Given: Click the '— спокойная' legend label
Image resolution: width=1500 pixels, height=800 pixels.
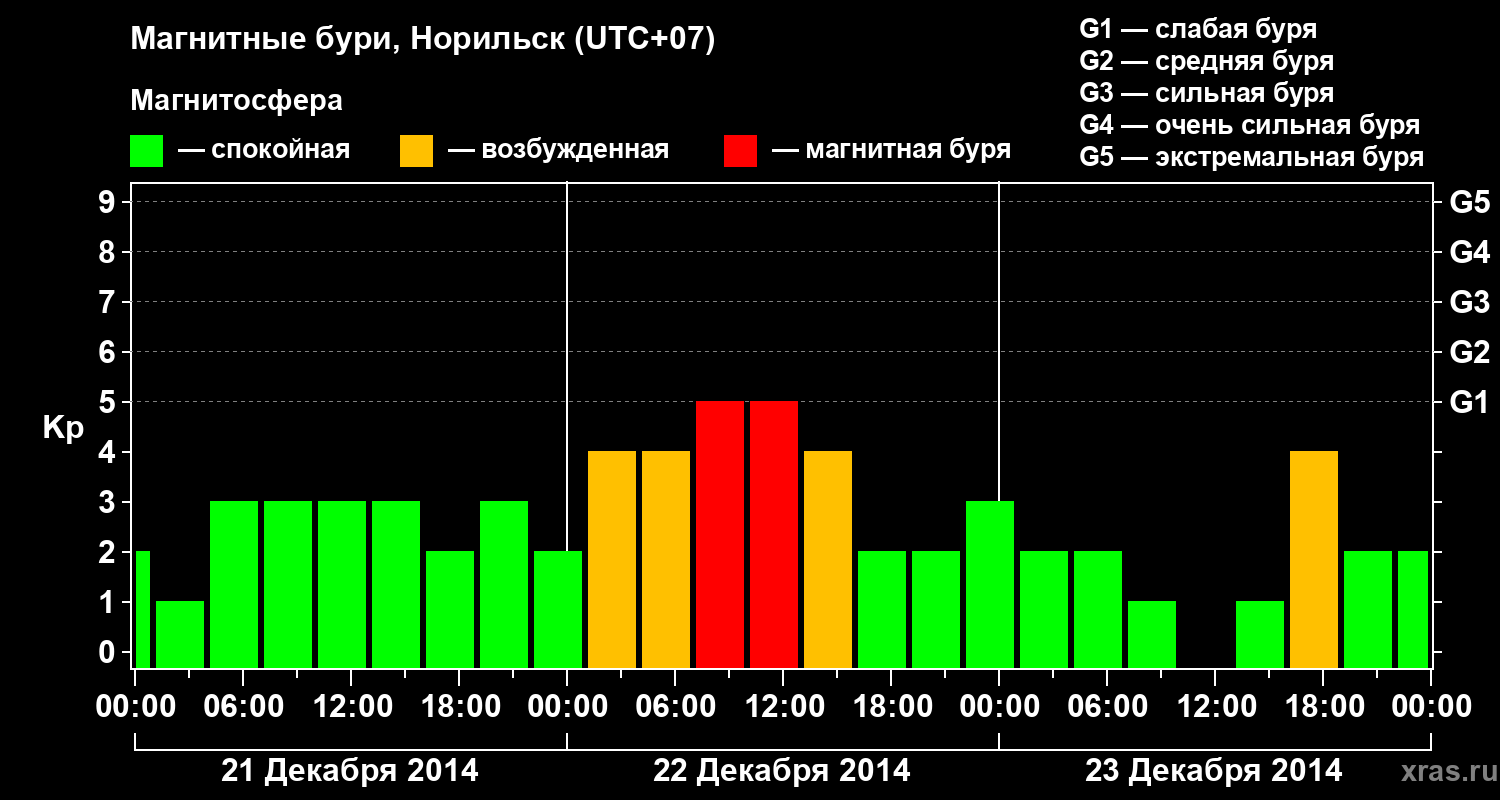Looking at the screenshot, I should point(264,150).
